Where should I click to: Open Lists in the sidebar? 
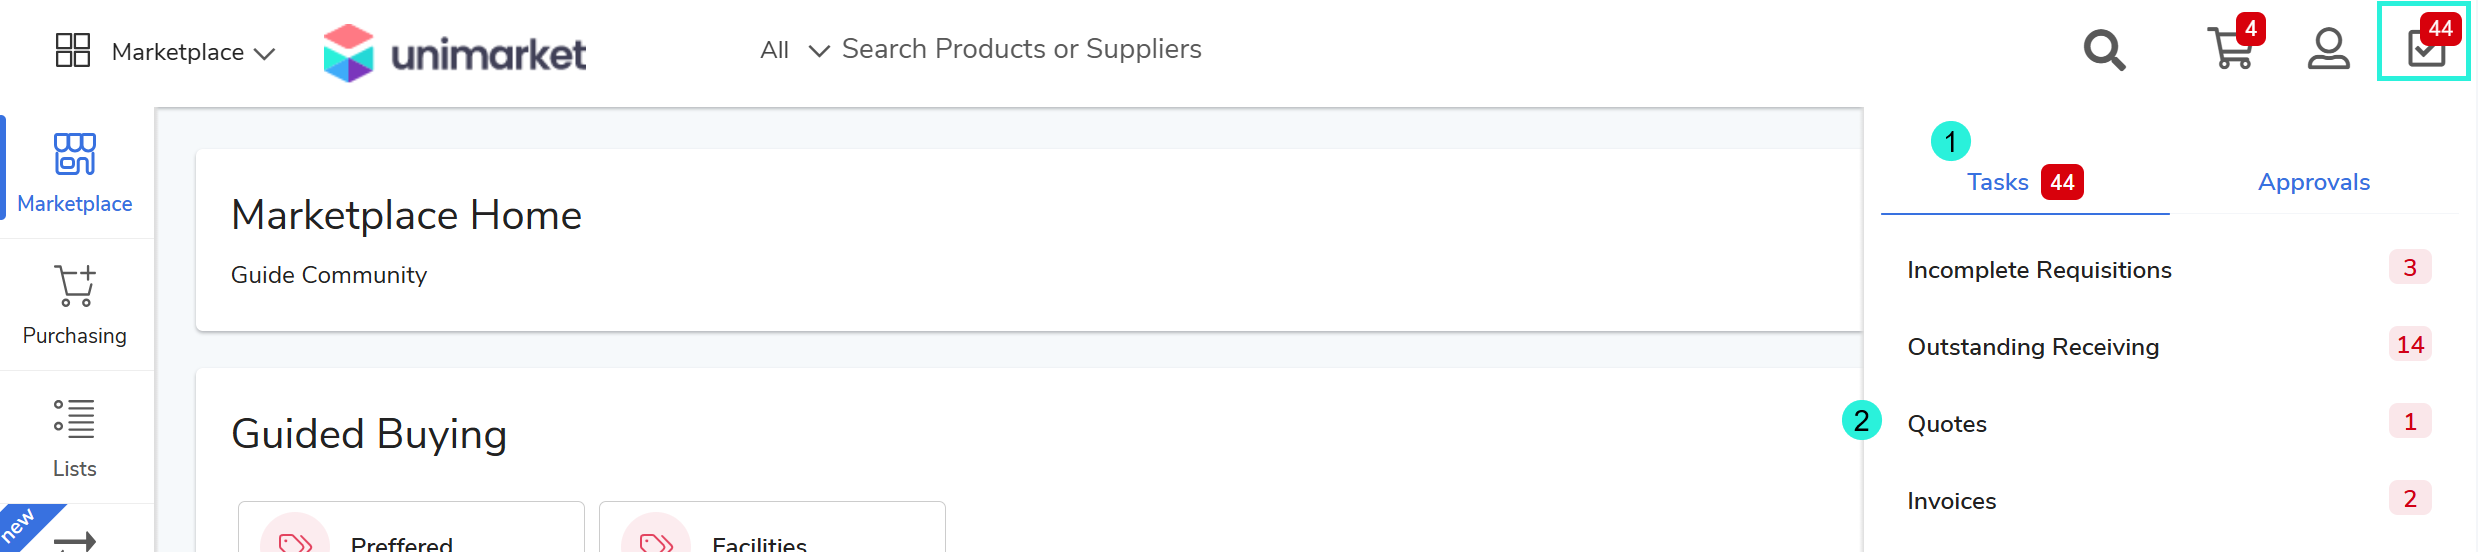(75, 437)
